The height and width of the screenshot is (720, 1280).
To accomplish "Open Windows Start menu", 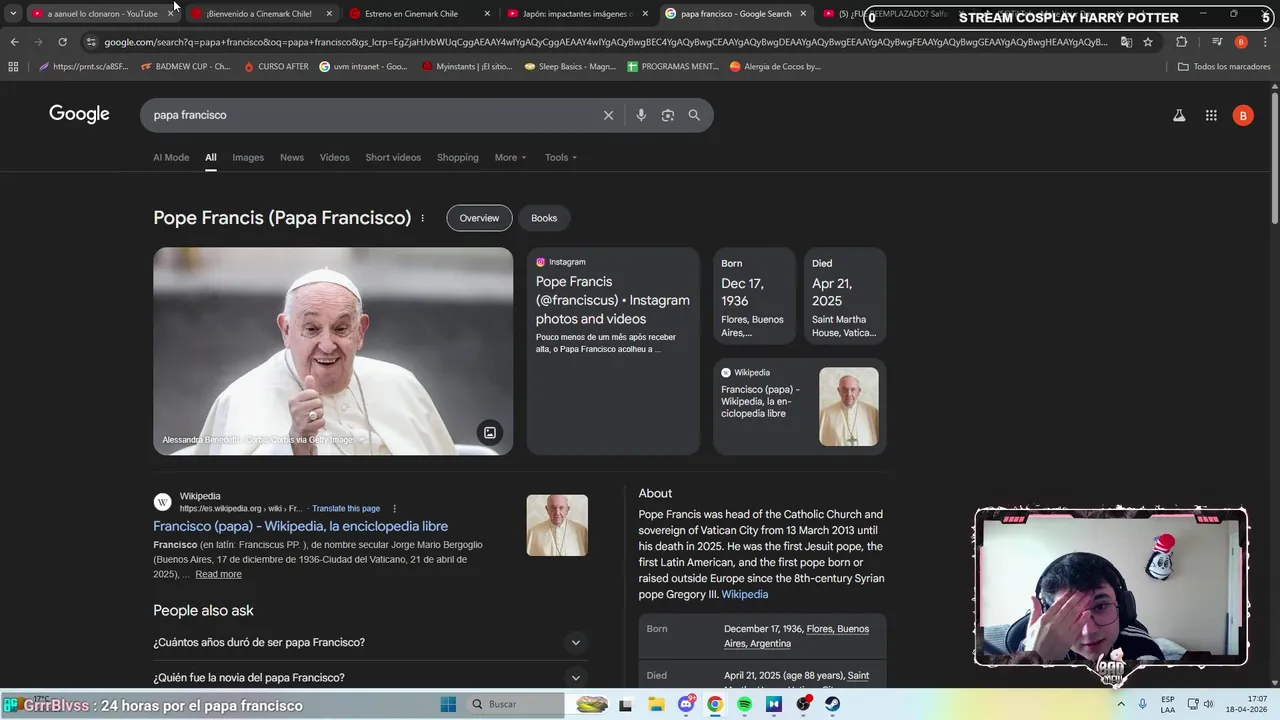I will pyautogui.click(x=448, y=704).
